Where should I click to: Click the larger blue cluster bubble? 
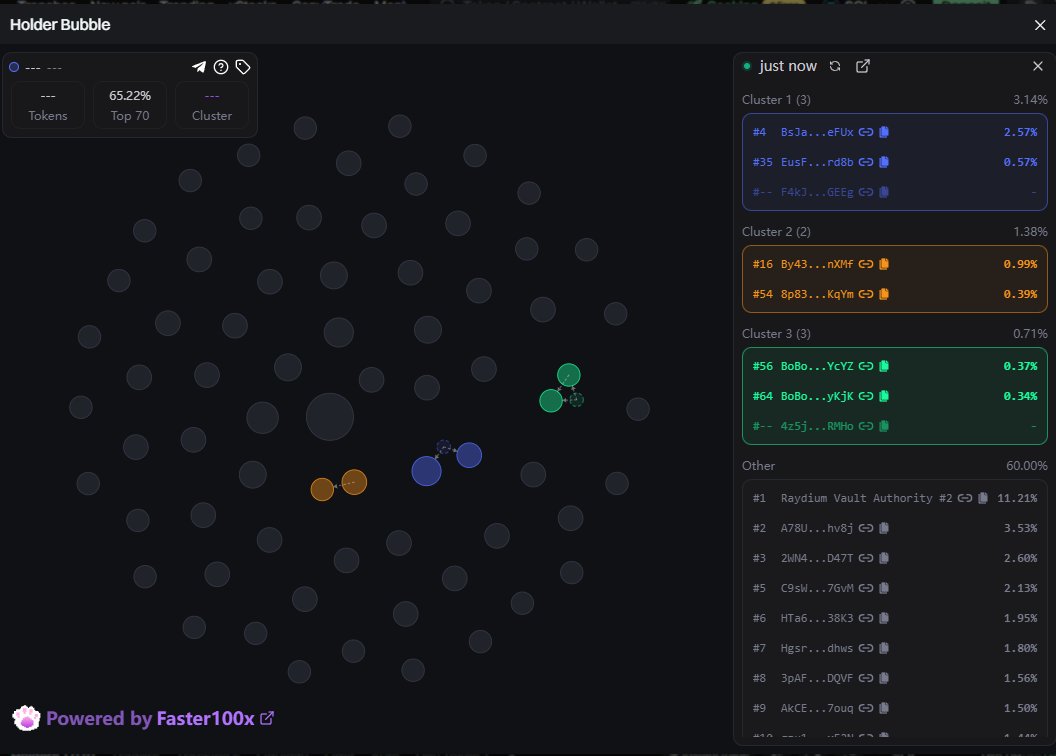tap(426, 471)
